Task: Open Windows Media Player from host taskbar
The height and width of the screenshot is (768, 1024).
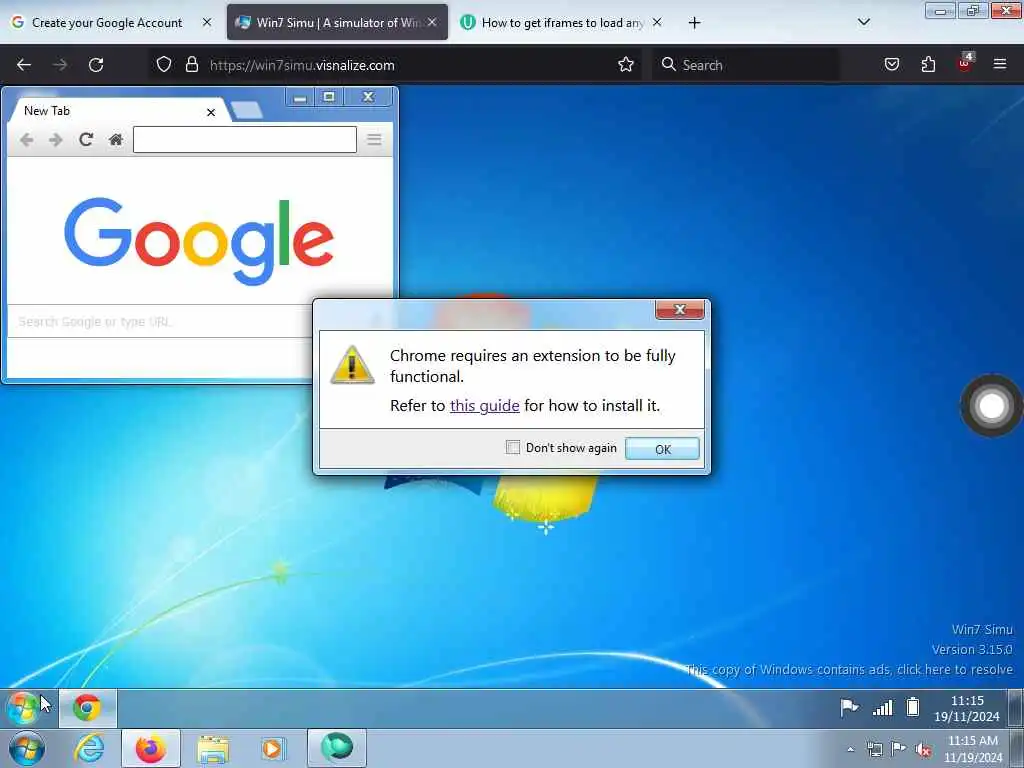Action: click(x=272, y=748)
